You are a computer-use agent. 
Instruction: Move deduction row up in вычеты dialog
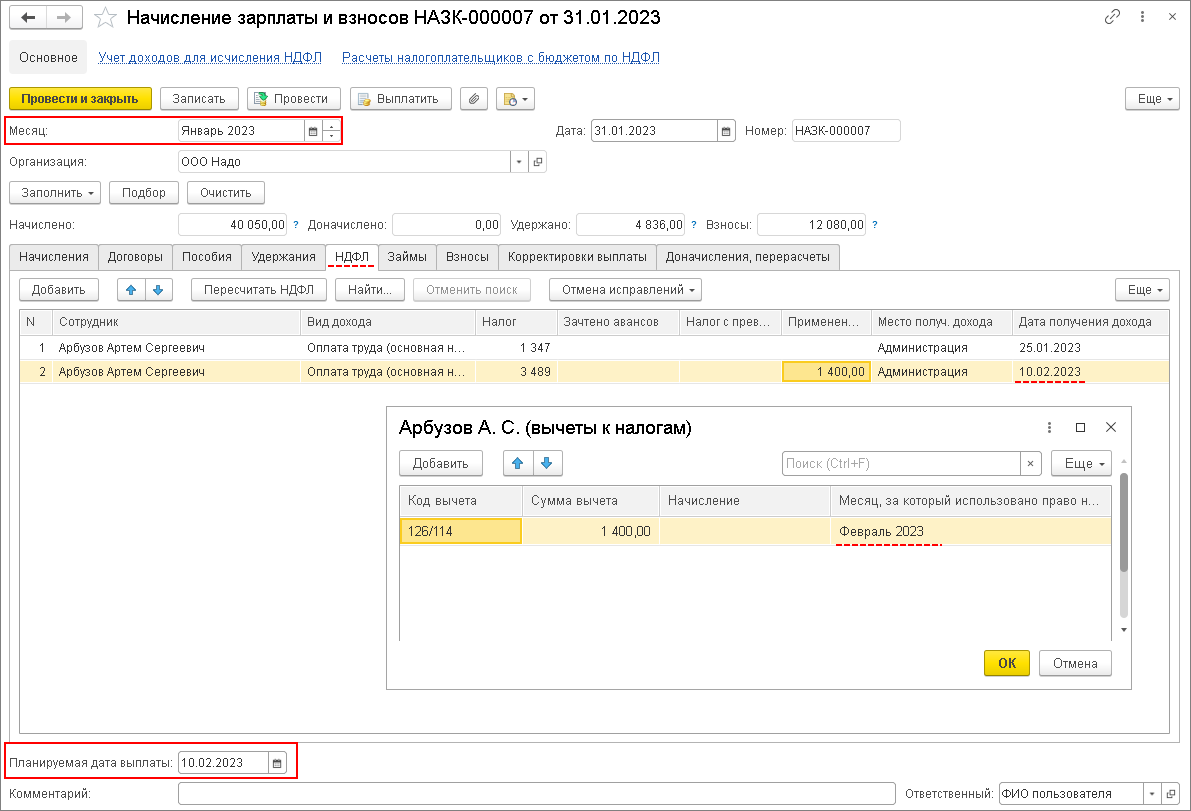click(517, 463)
